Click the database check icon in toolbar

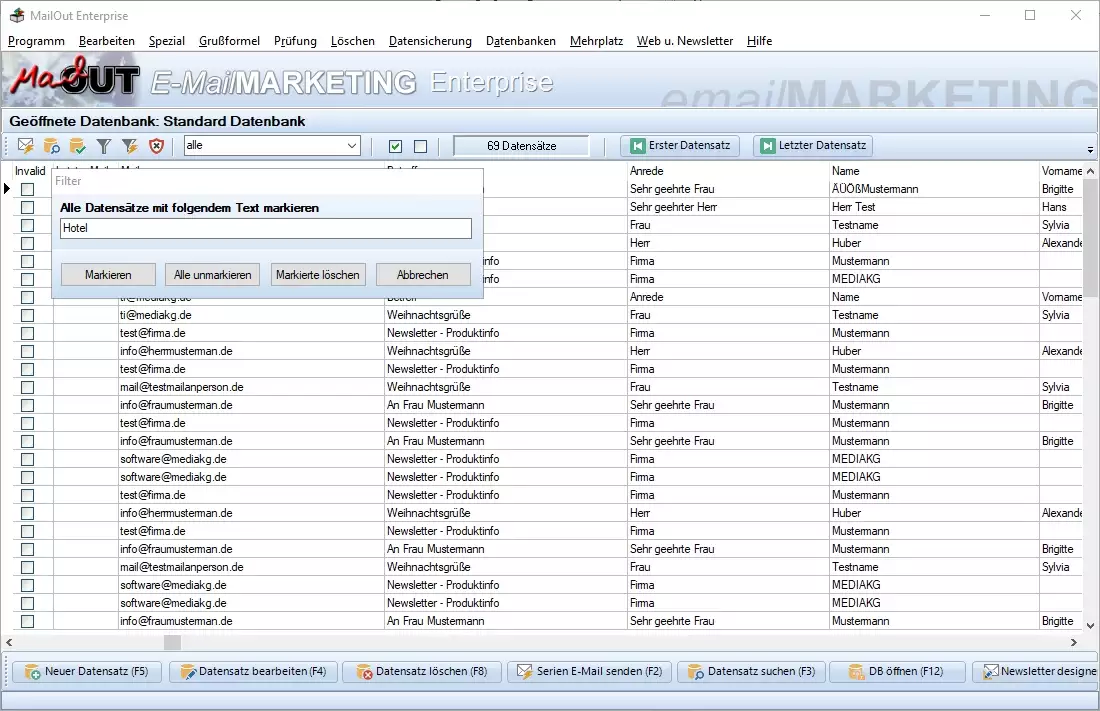pos(78,146)
